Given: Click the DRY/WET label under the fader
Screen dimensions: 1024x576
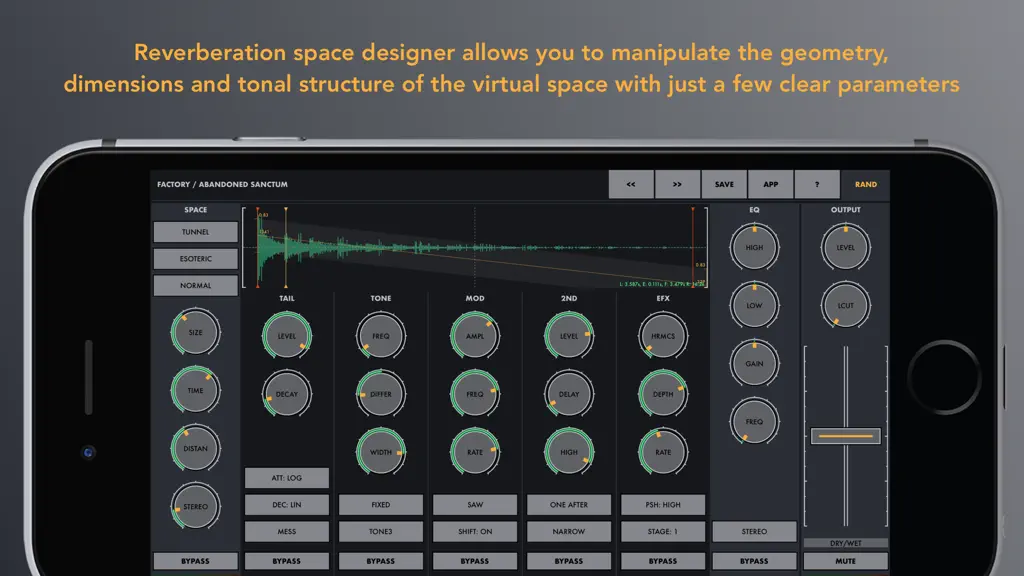Looking at the screenshot, I should click(846, 543).
